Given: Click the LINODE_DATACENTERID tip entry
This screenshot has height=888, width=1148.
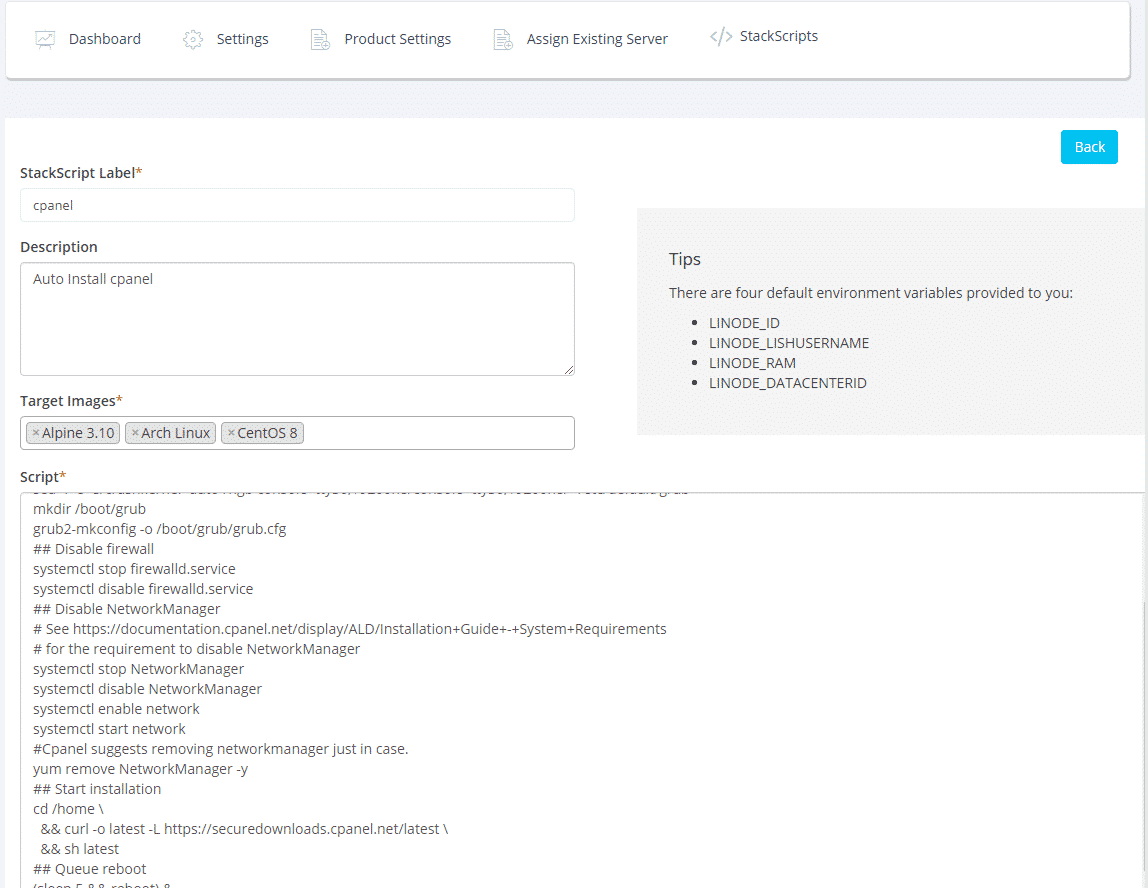Looking at the screenshot, I should (x=787, y=383).
